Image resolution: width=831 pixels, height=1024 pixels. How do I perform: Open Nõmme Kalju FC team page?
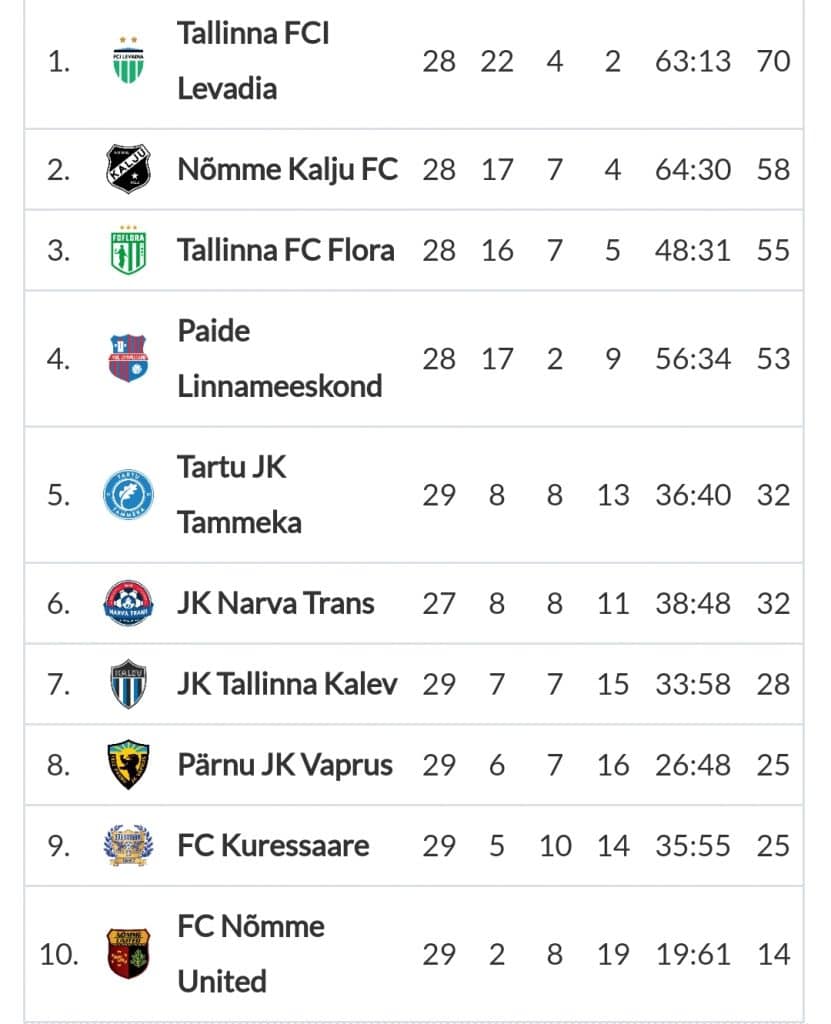287,170
